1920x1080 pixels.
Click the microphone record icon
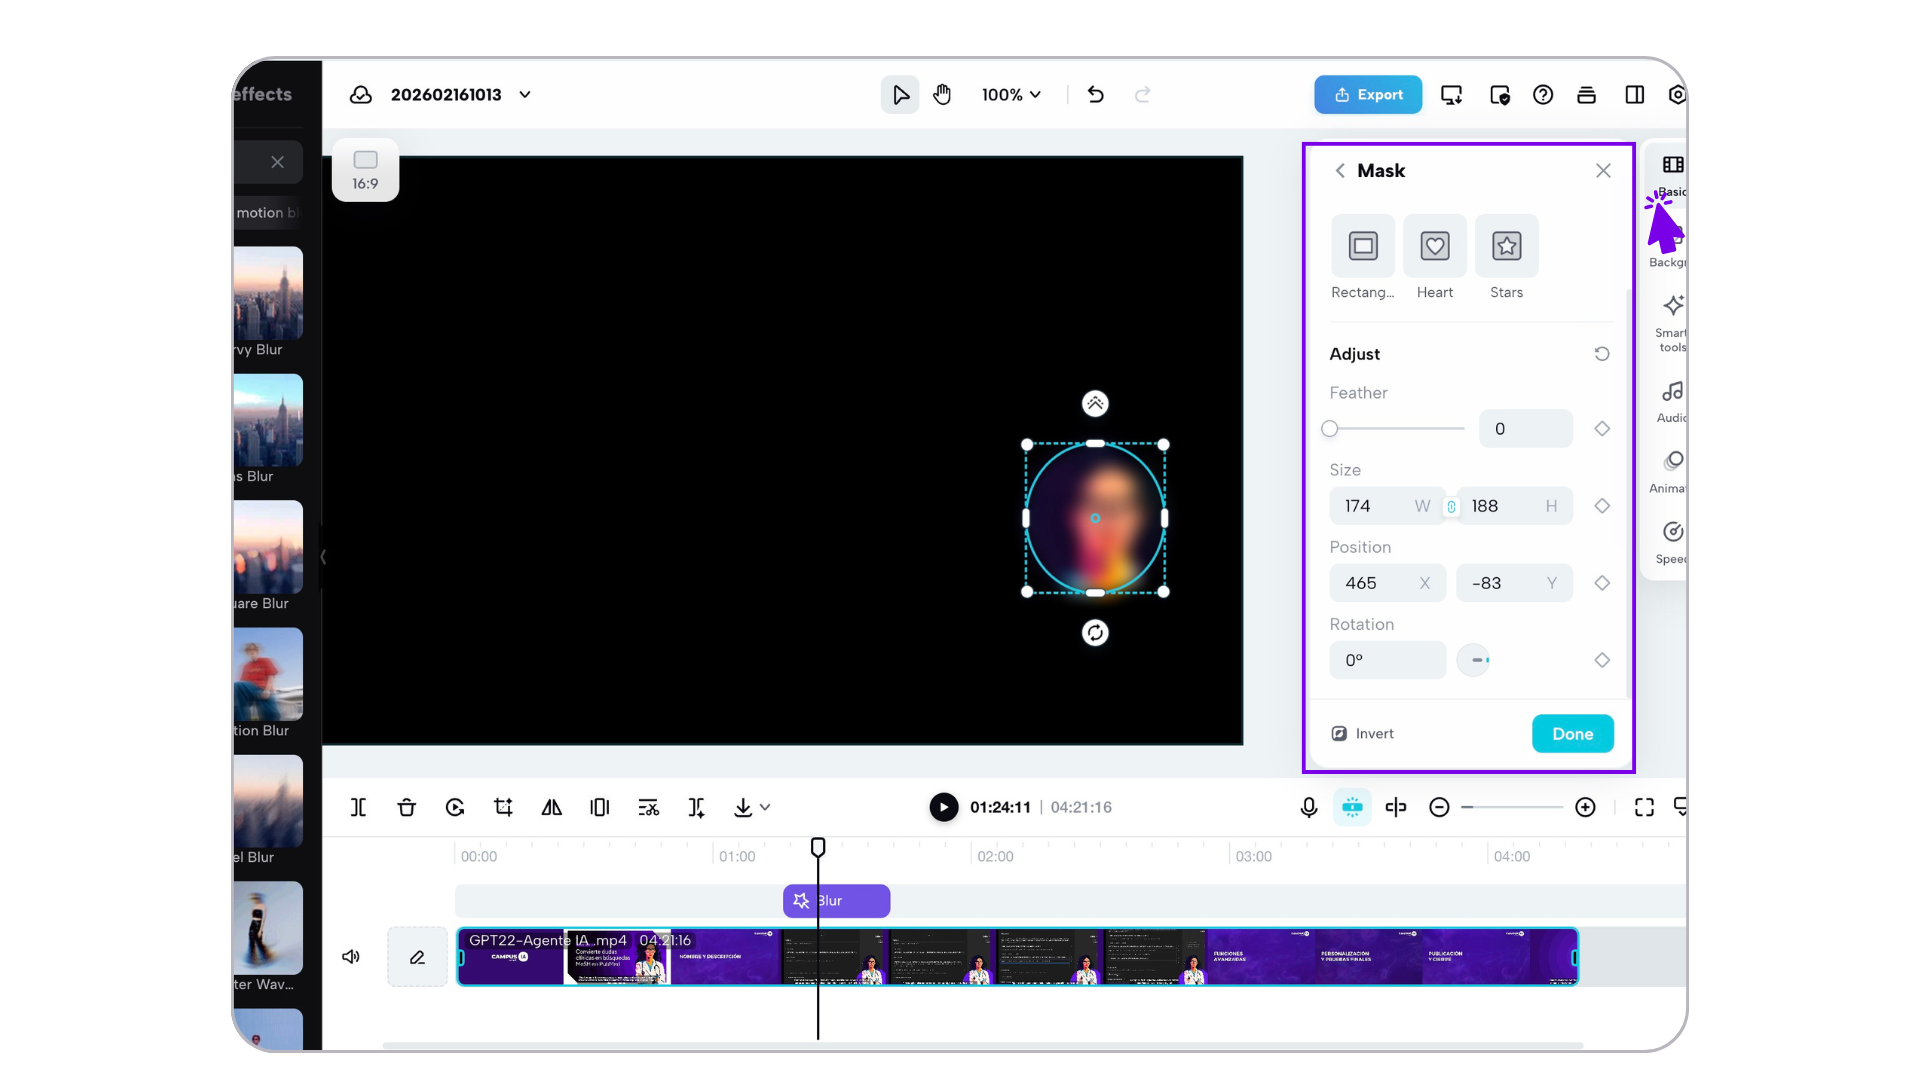pyautogui.click(x=1308, y=807)
